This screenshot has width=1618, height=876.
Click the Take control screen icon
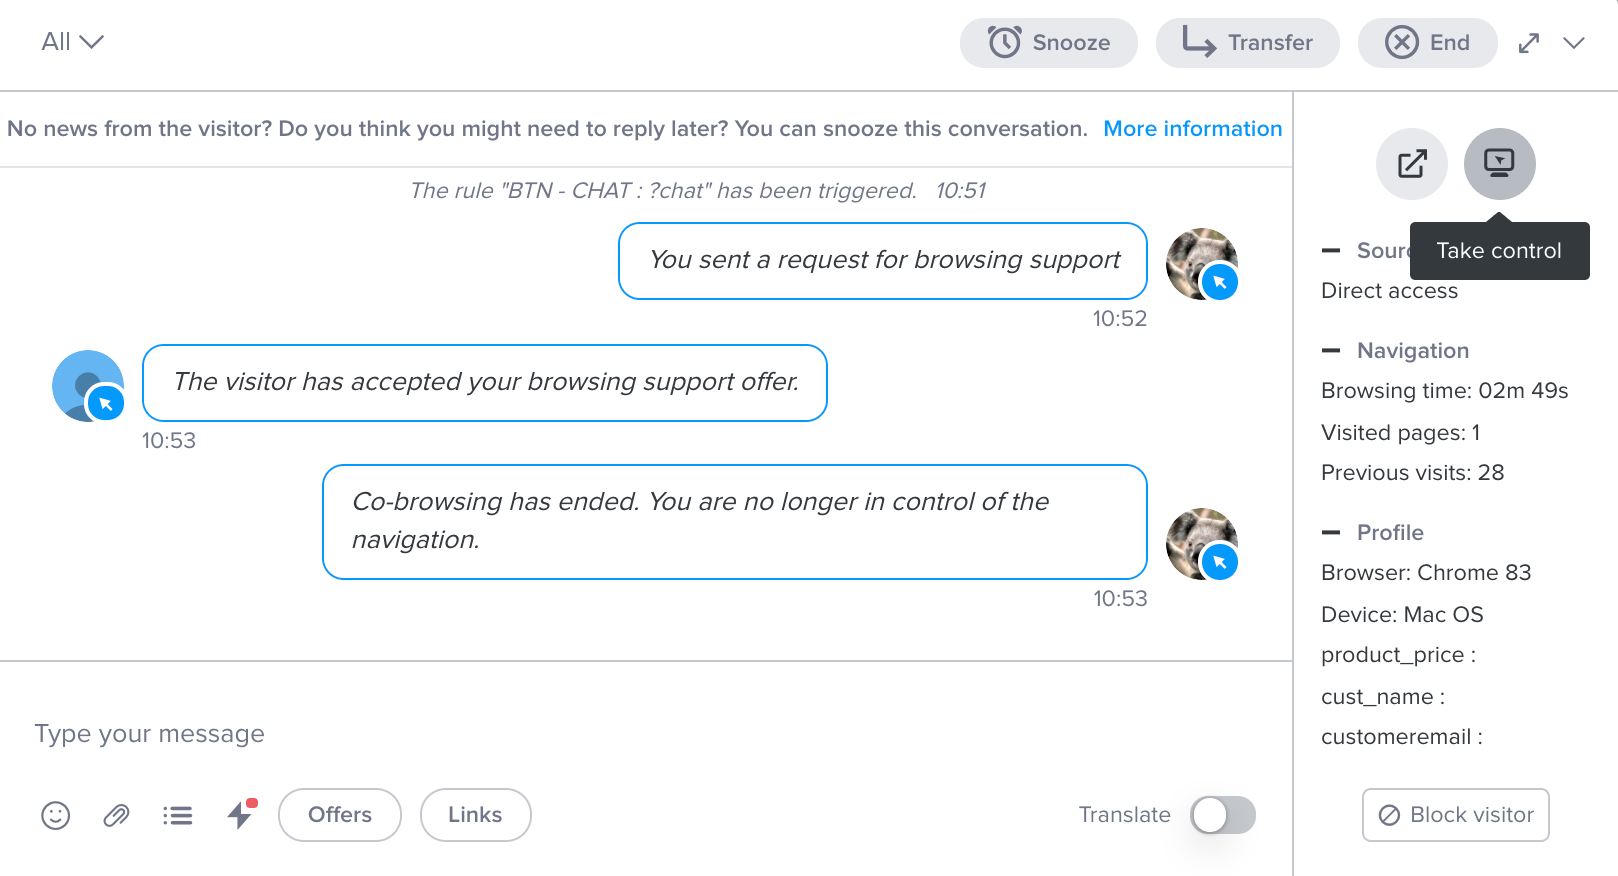tap(1500, 164)
